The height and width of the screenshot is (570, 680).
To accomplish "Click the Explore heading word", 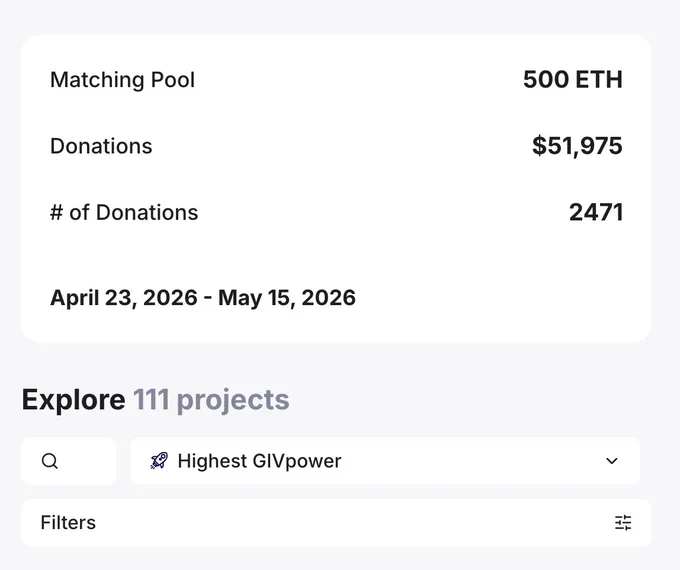I will click(73, 400).
